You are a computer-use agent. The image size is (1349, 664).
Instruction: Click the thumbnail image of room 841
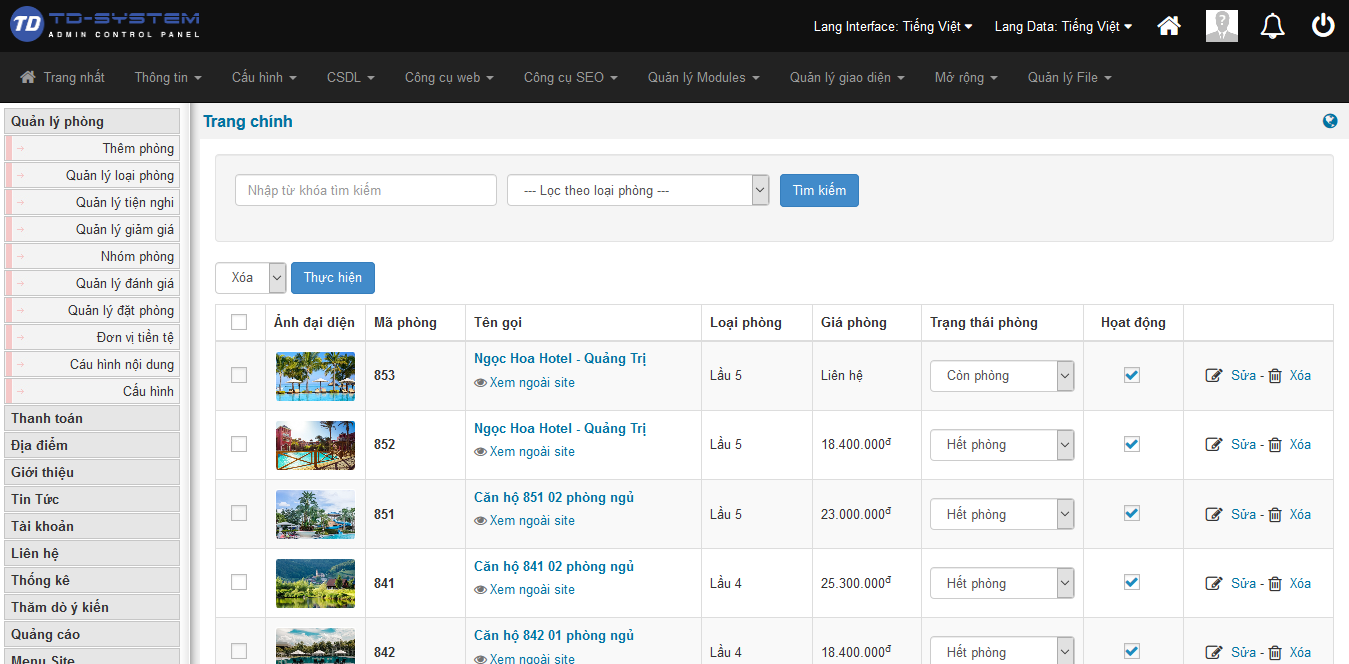tap(315, 583)
